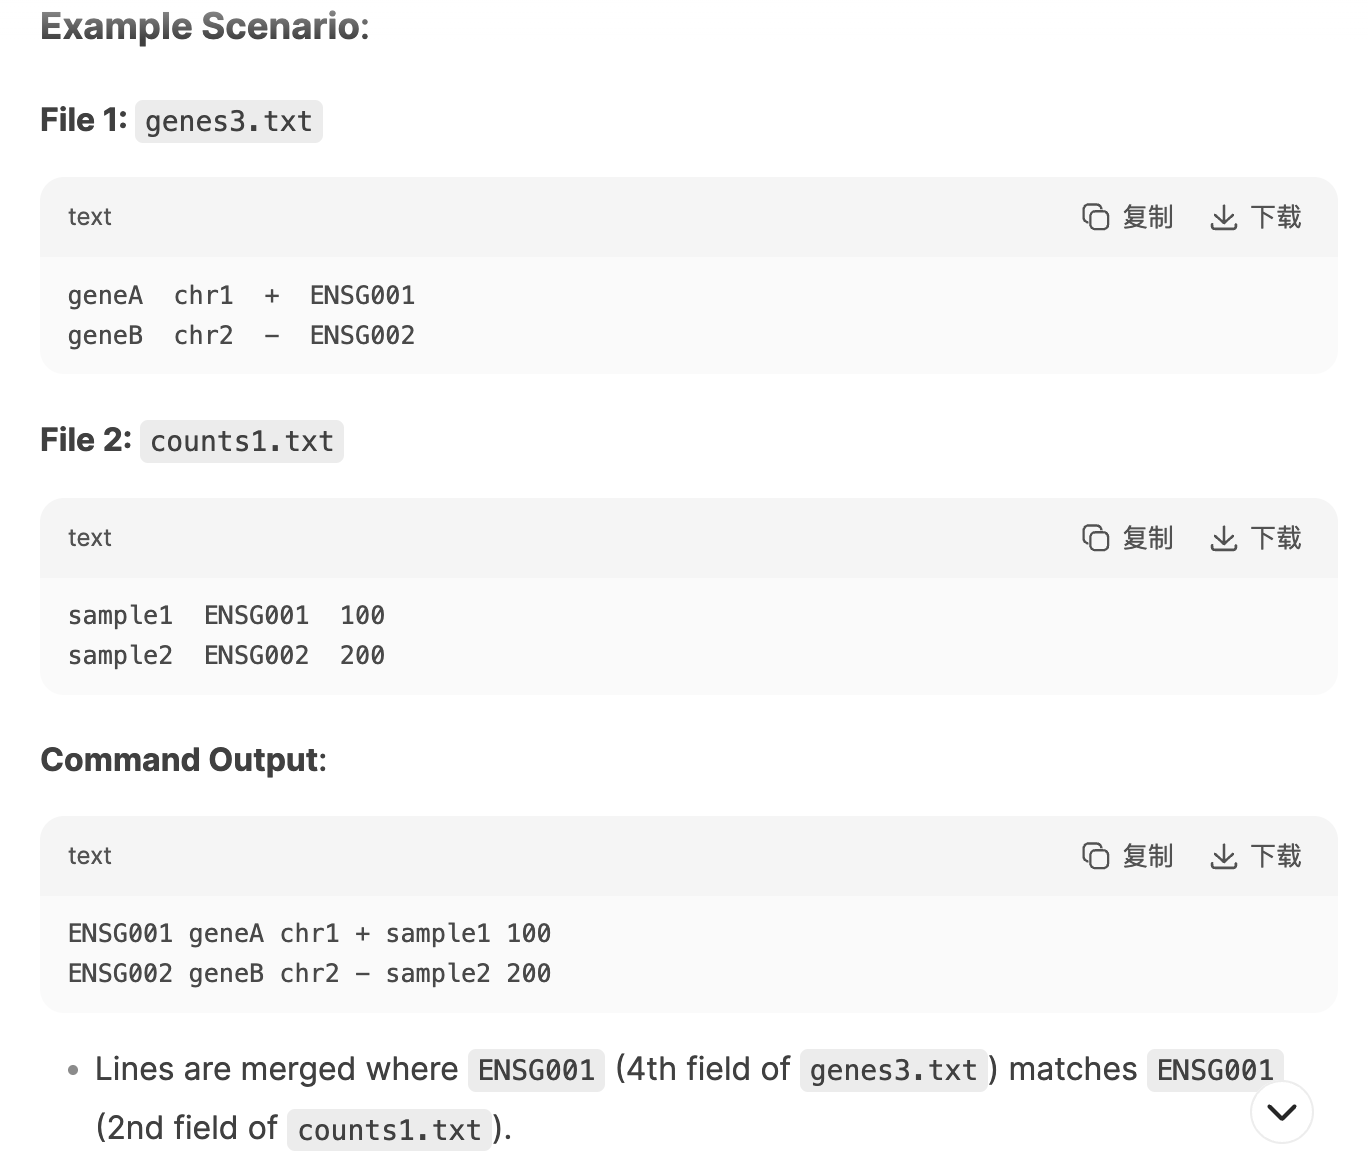Click the Example Scenario heading
Screen dimensions: 1368x1166
point(205,26)
